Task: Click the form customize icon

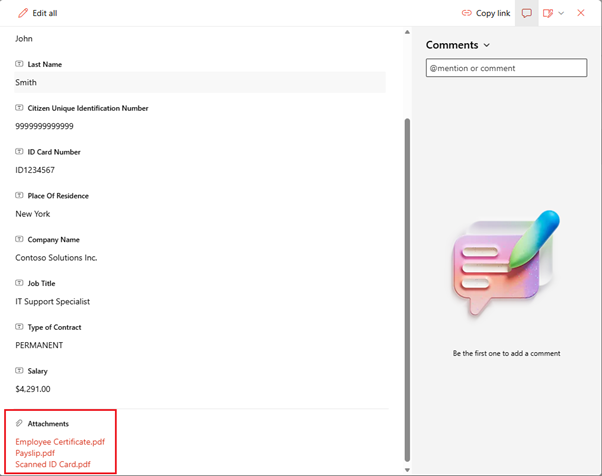Action: coord(547,13)
